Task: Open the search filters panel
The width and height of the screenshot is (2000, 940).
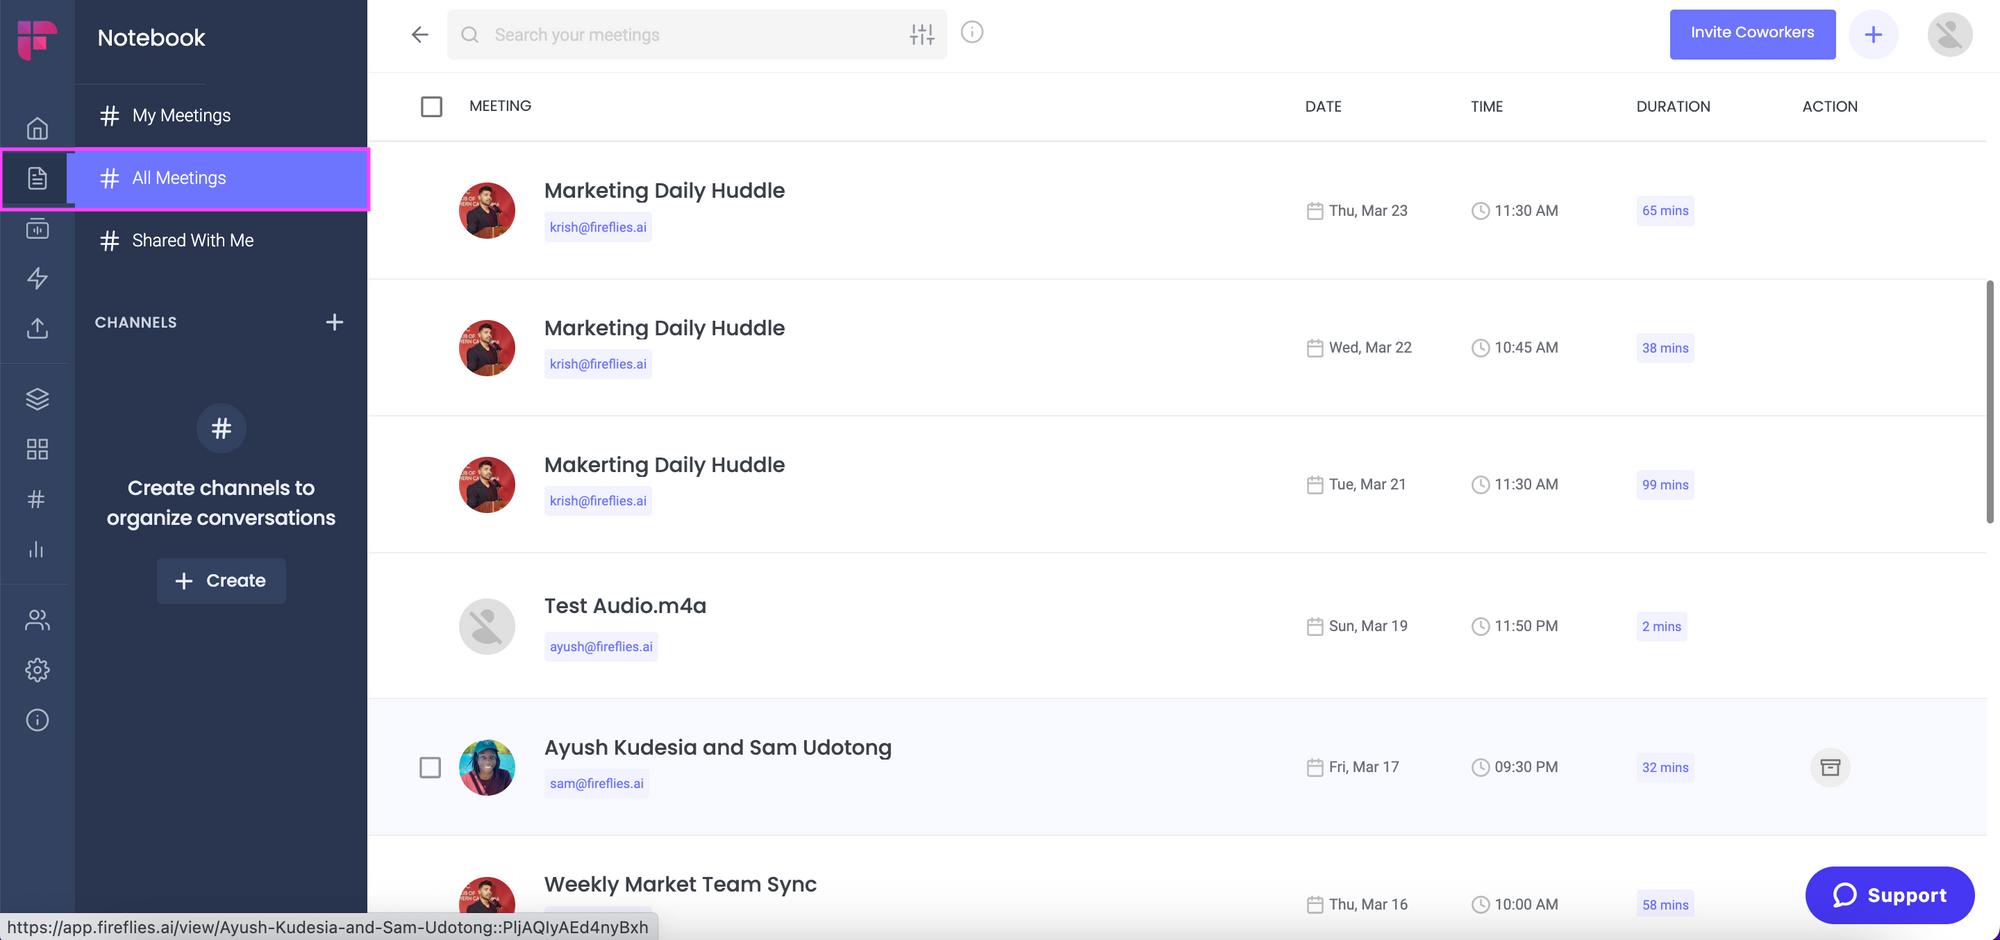Action: pyautogui.click(x=922, y=34)
